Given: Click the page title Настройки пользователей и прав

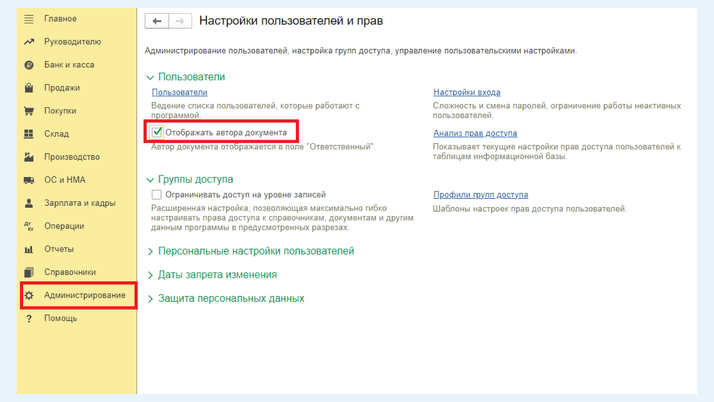Looking at the screenshot, I should (x=291, y=21).
